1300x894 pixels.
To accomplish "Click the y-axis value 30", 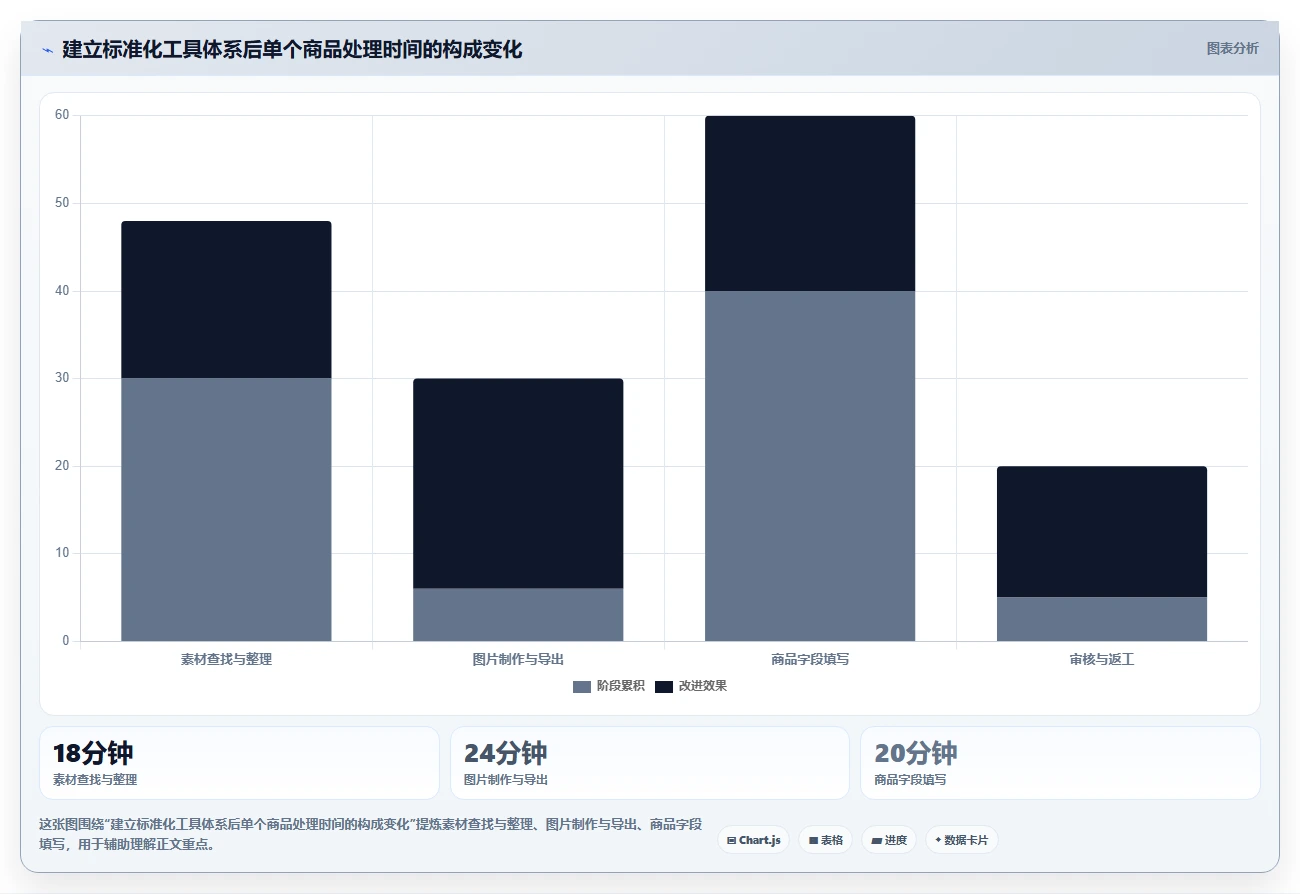I will tap(62, 378).
